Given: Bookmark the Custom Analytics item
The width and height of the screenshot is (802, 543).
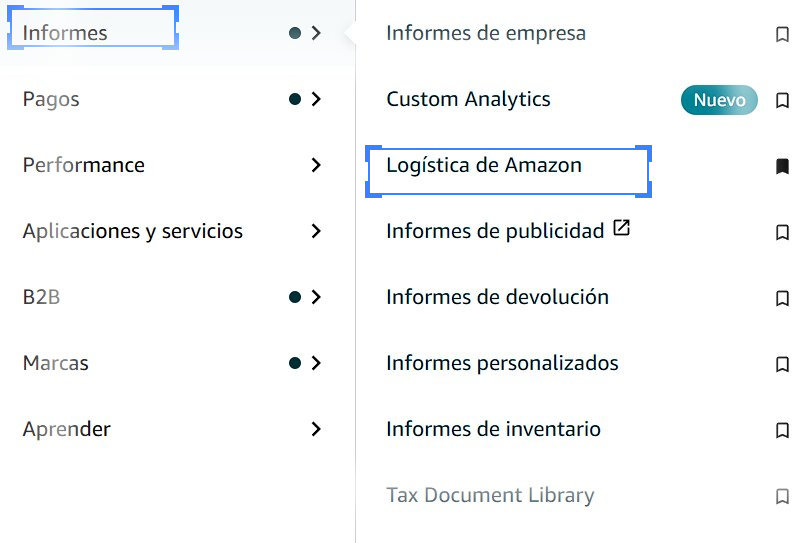Looking at the screenshot, I should pos(782,100).
